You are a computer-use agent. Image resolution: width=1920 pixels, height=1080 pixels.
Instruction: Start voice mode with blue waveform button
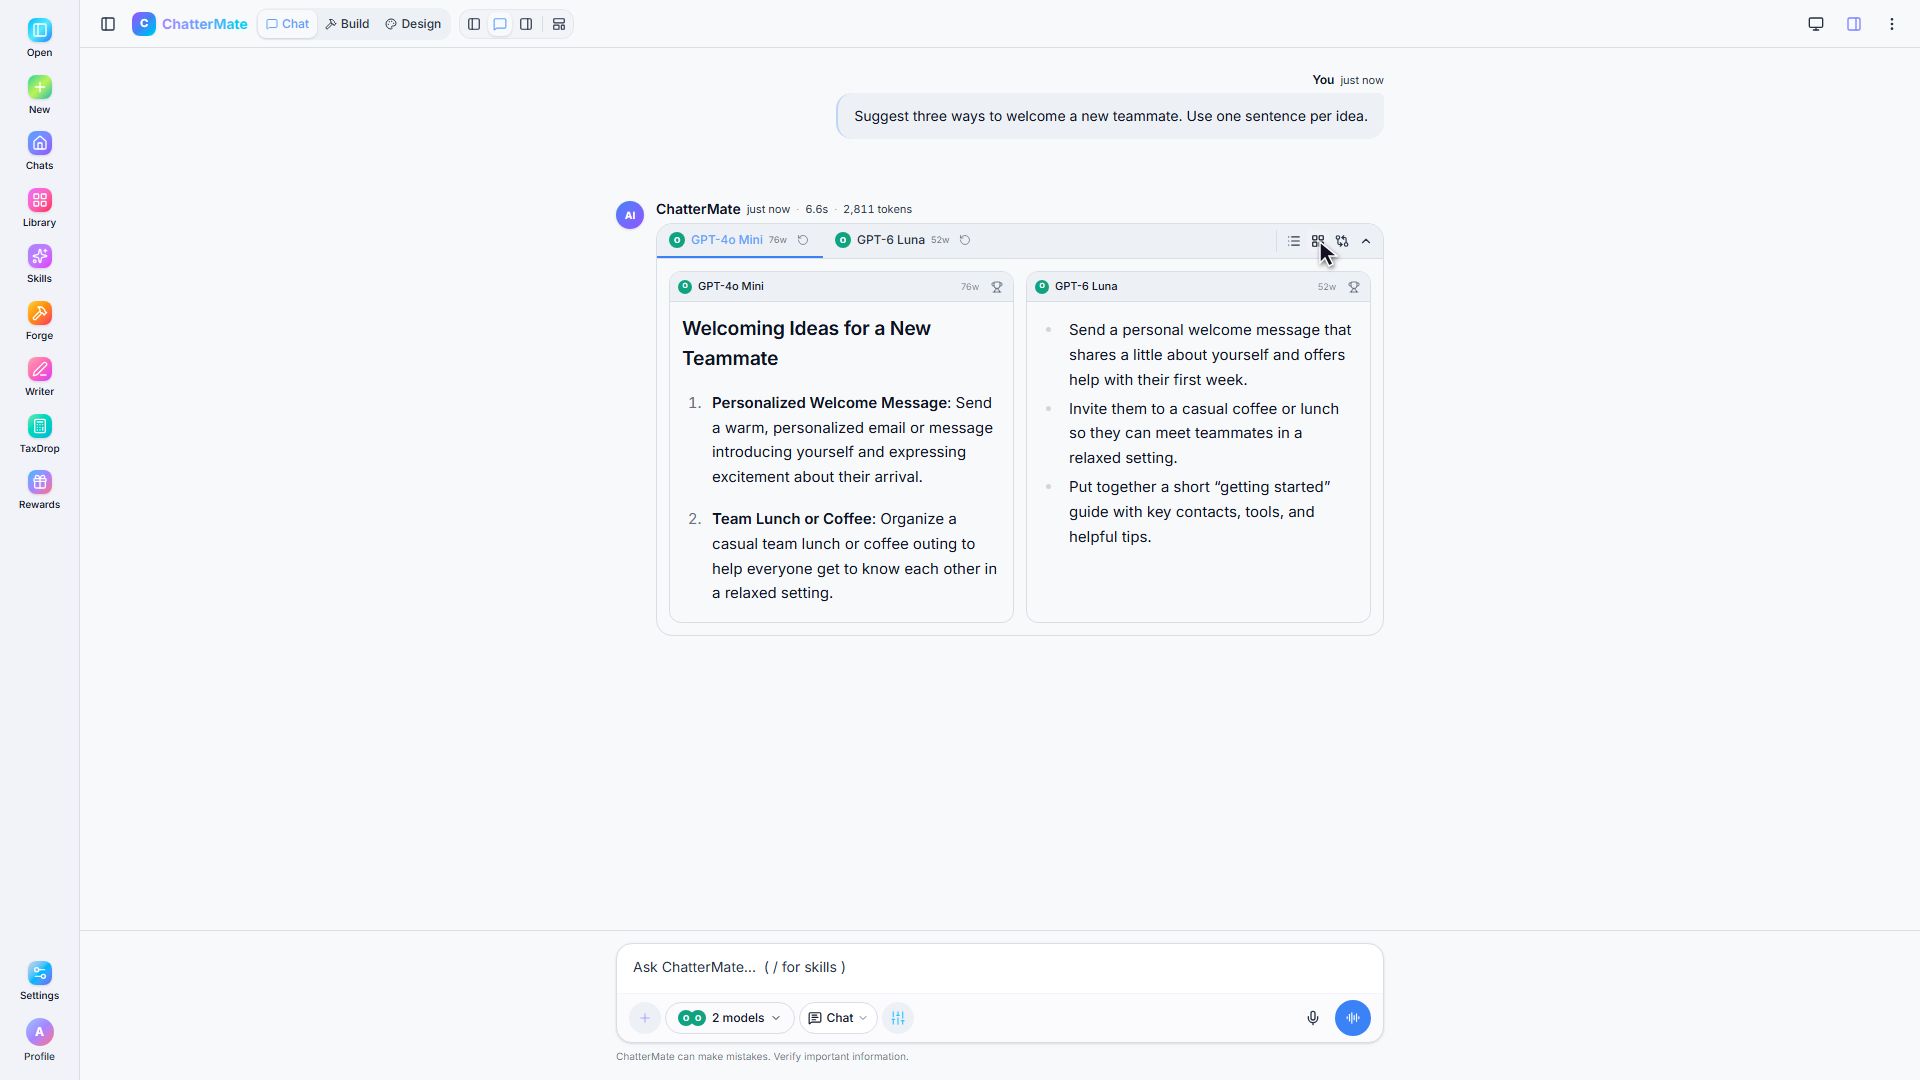1353,1018
